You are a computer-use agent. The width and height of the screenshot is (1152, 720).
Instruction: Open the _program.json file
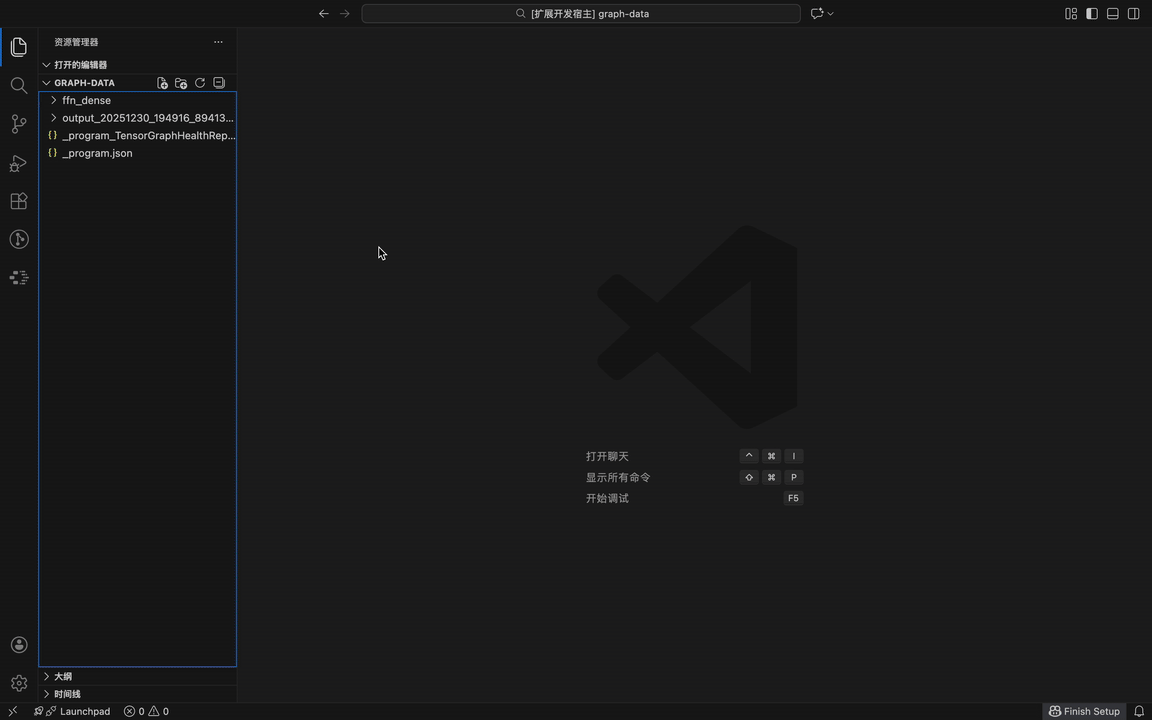pyautogui.click(x=97, y=153)
